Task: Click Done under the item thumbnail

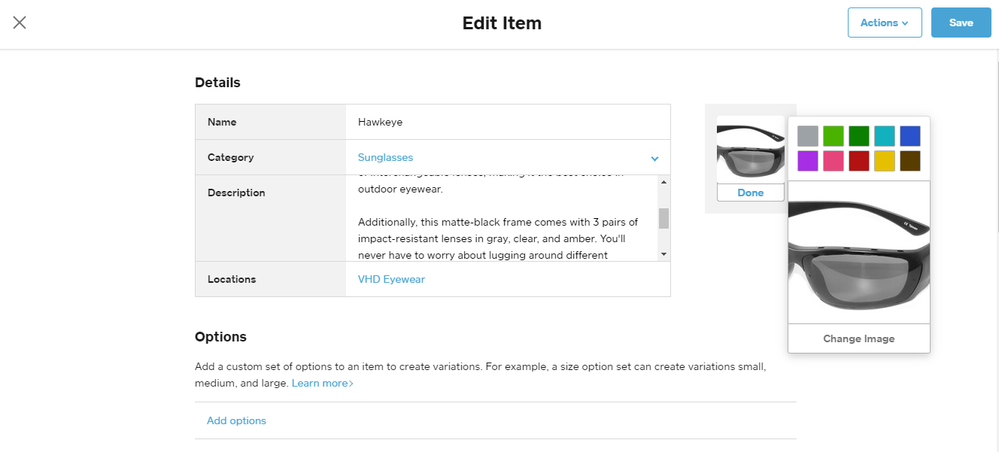Action: [750, 193]
